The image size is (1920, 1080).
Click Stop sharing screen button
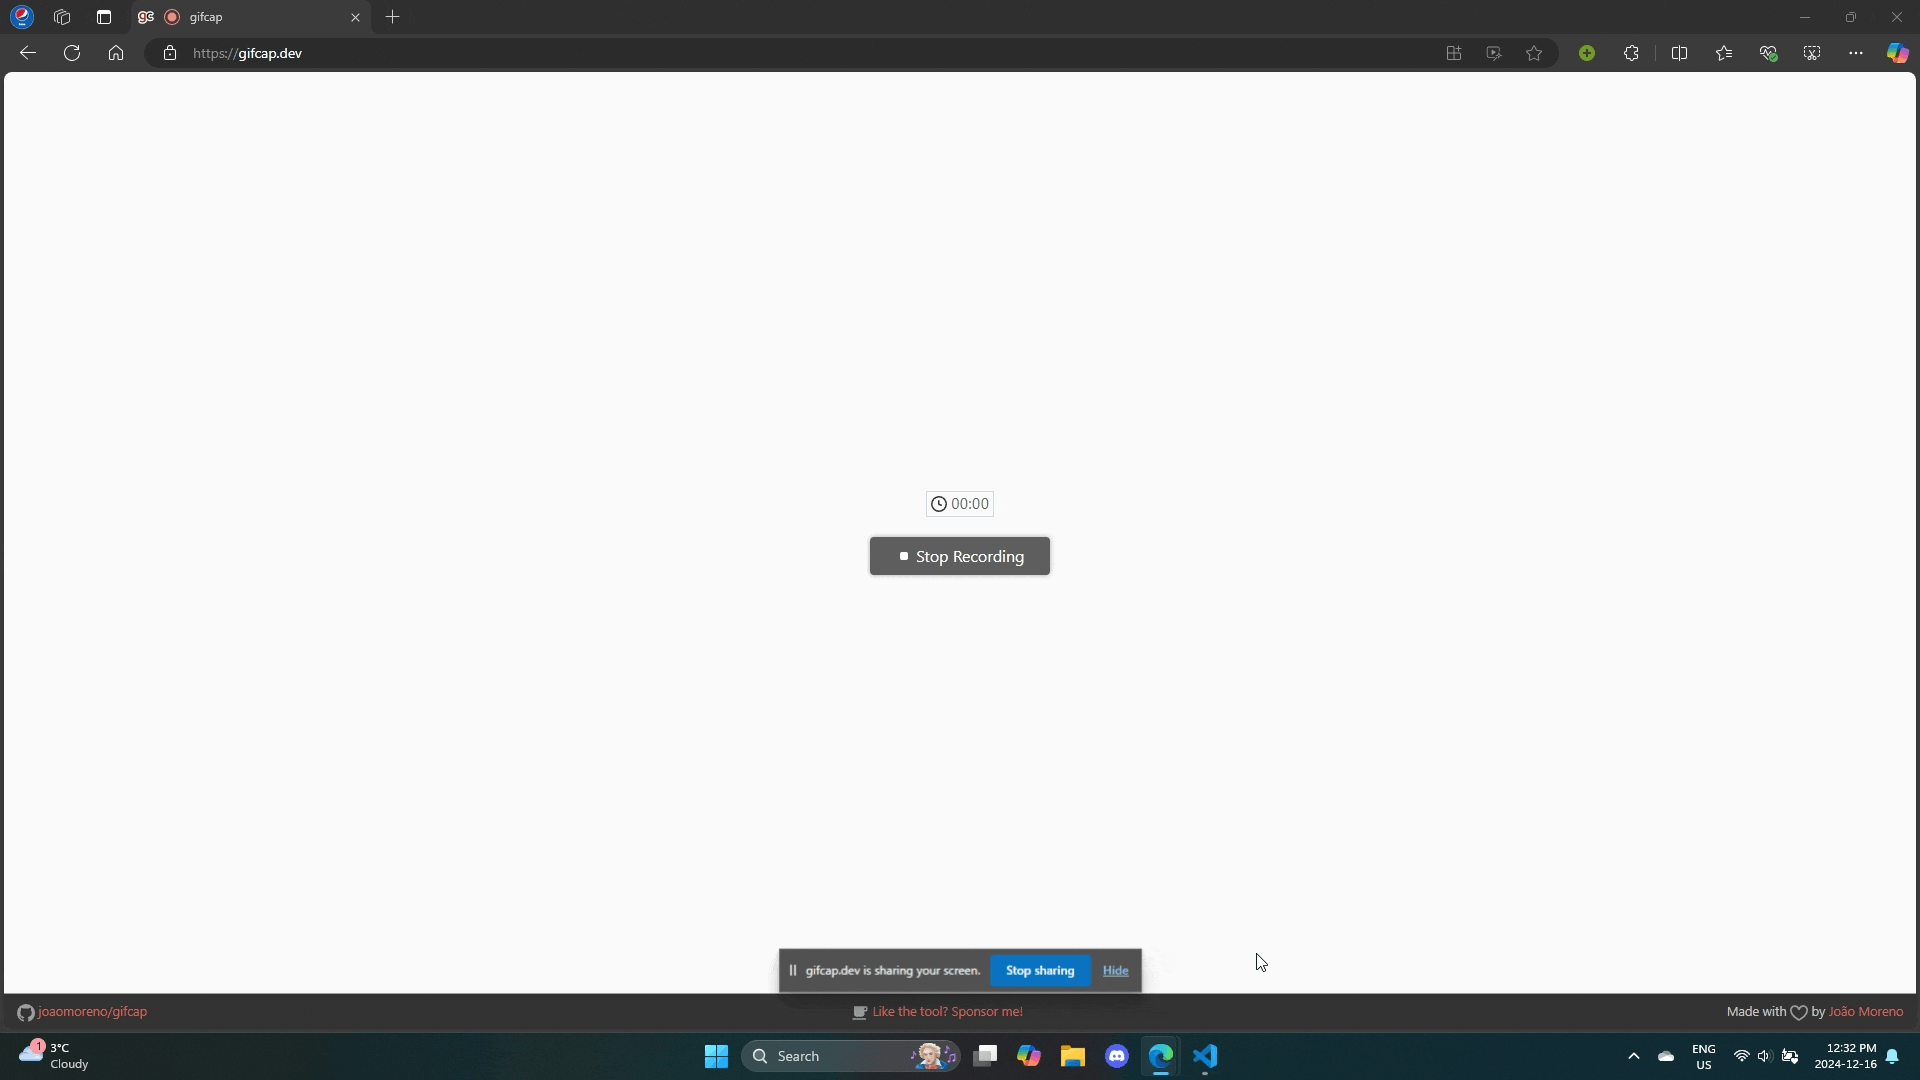[x=1040, y=971]
